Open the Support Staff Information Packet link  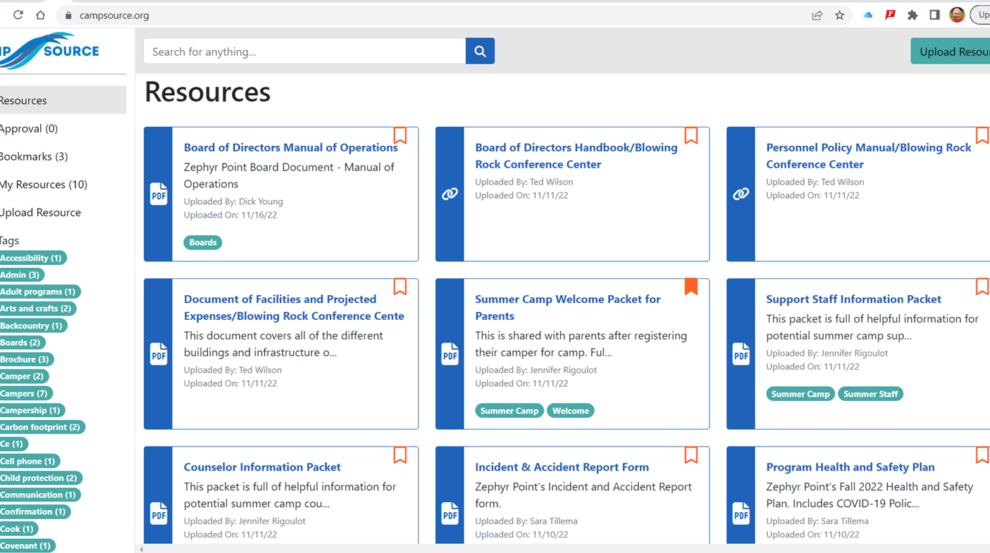[853, 299]
